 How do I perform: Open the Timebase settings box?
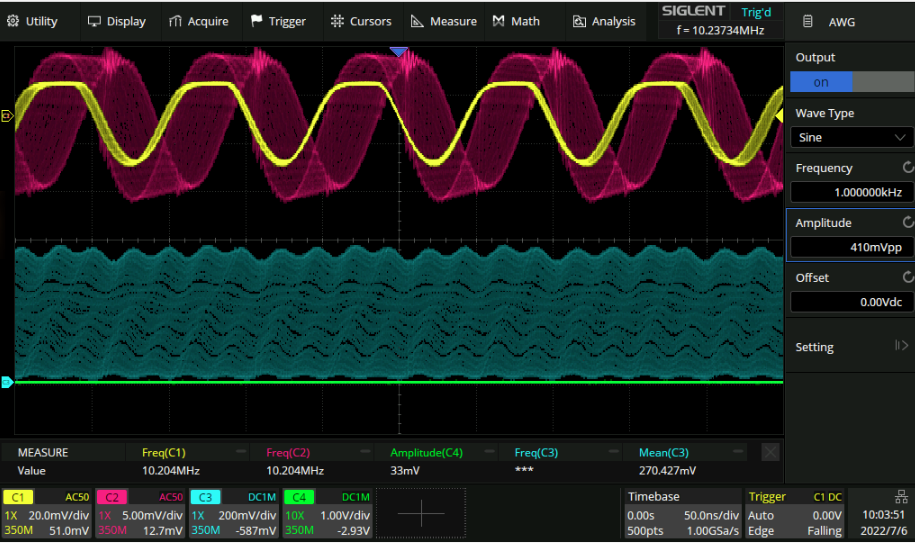pos(683,512)
